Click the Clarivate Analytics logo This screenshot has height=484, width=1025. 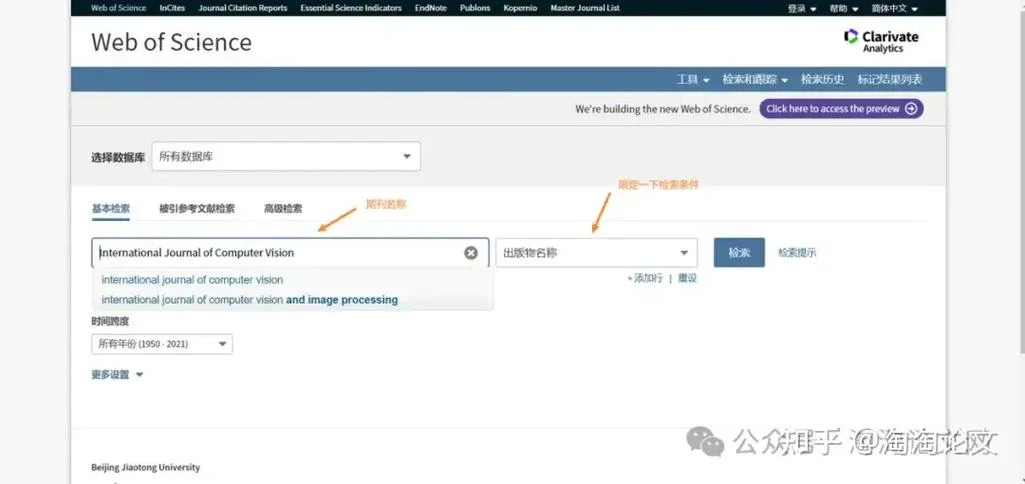point(881,41)
